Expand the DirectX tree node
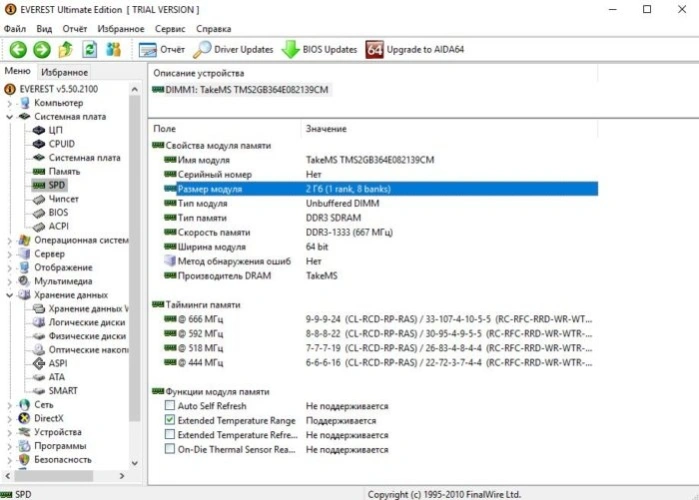The image size is (699, 500). (9, 419)
